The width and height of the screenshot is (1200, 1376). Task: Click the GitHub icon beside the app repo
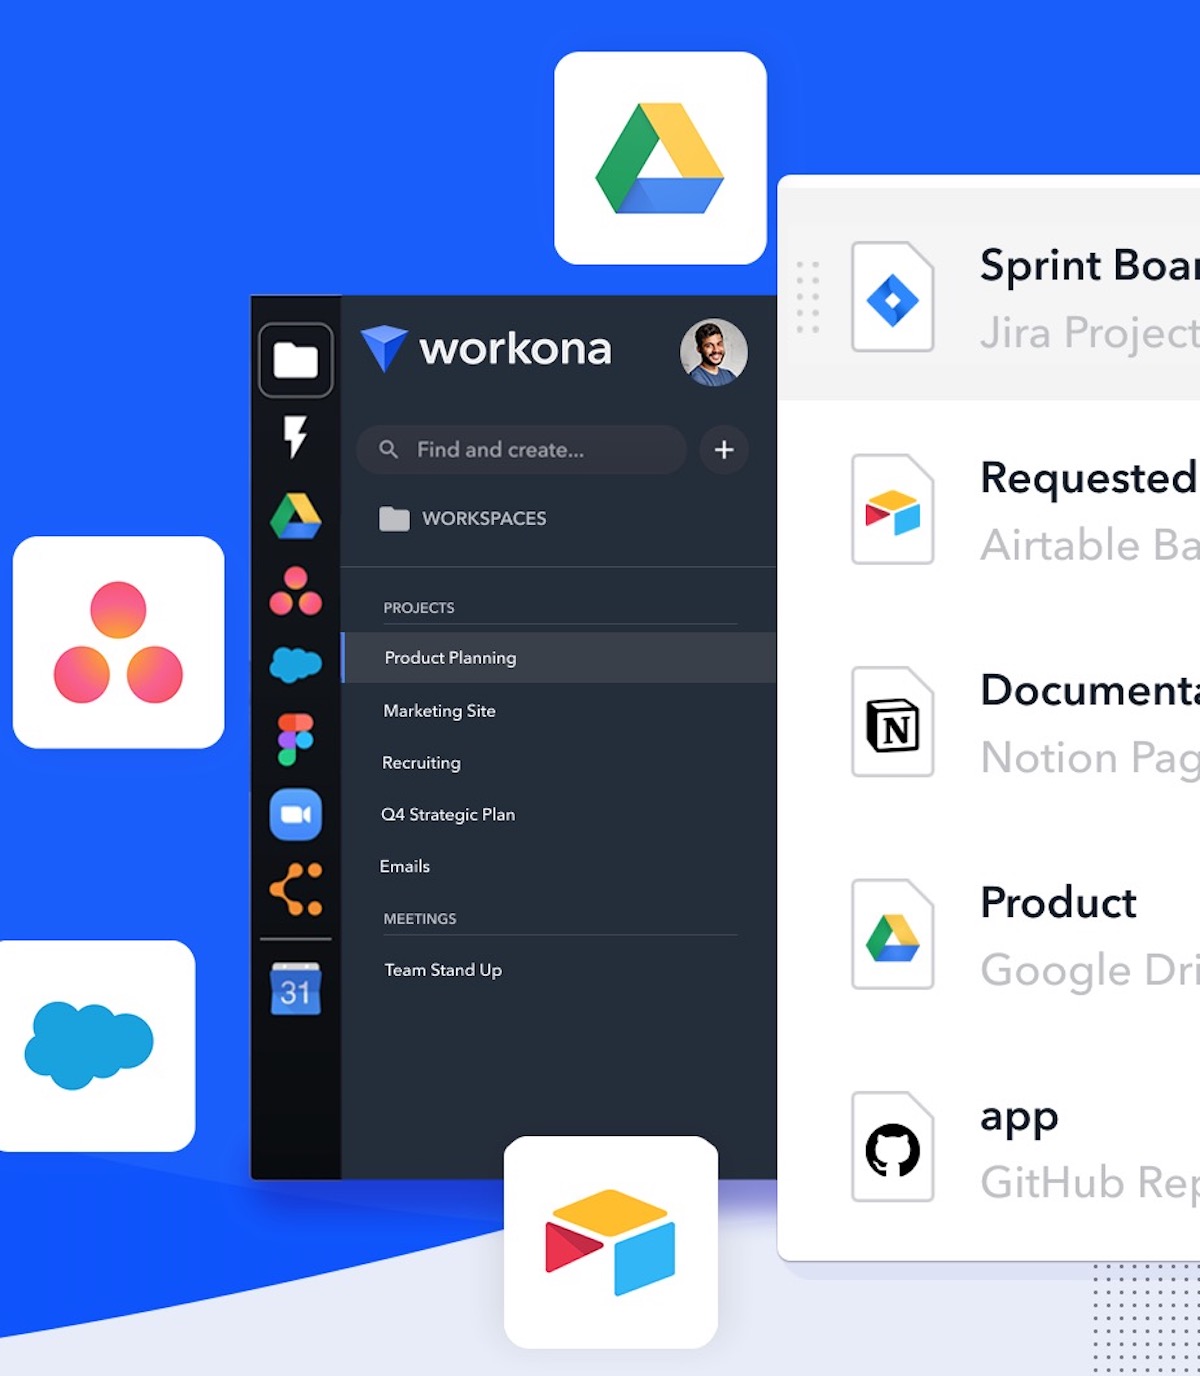pos(892,1148)
